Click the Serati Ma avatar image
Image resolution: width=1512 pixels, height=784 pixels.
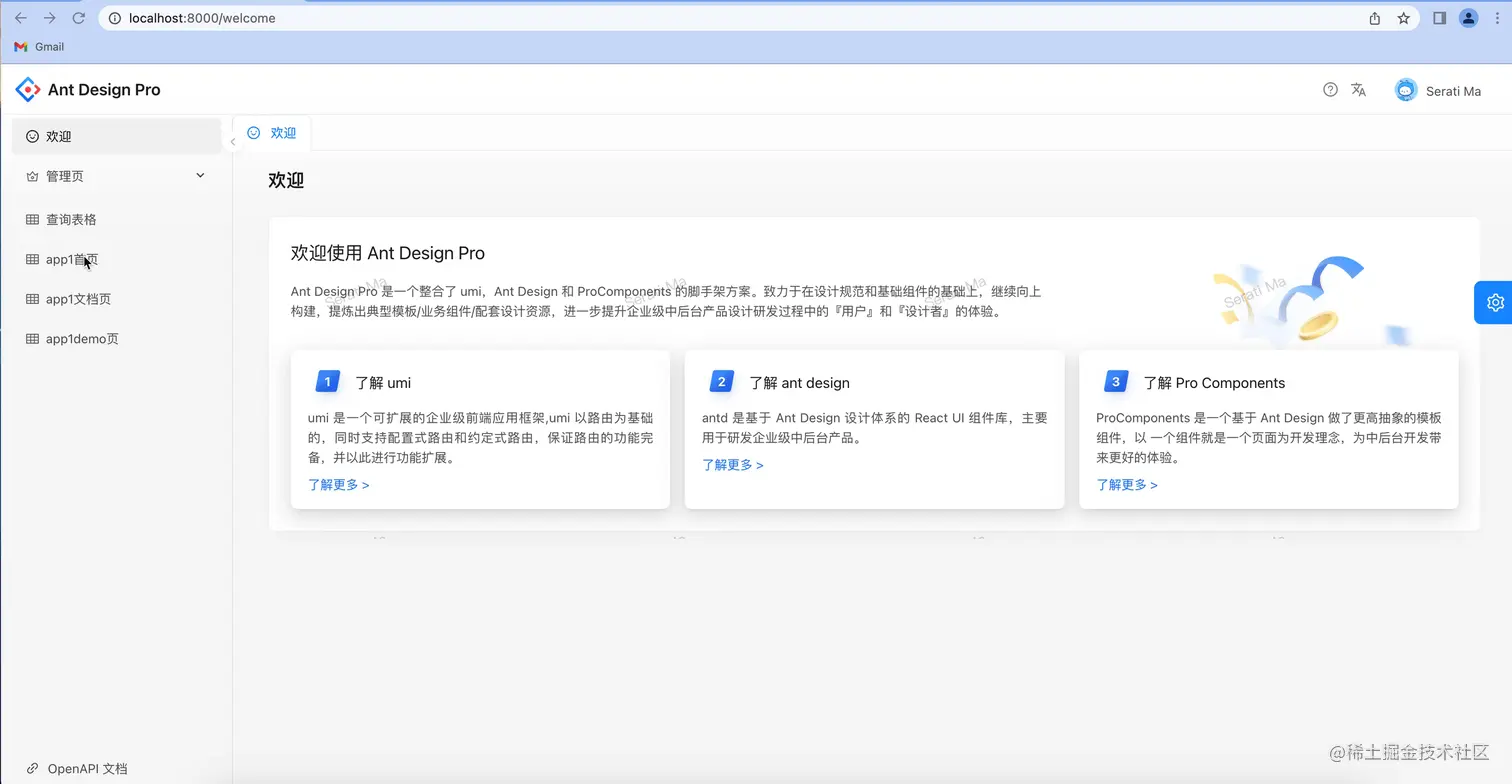click(1406, 90)
